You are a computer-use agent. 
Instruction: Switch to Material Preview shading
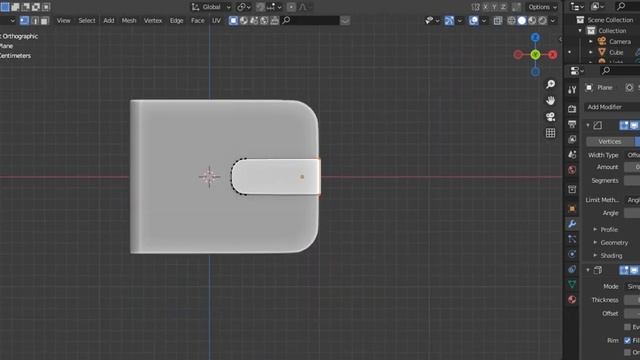pos(532,20)
